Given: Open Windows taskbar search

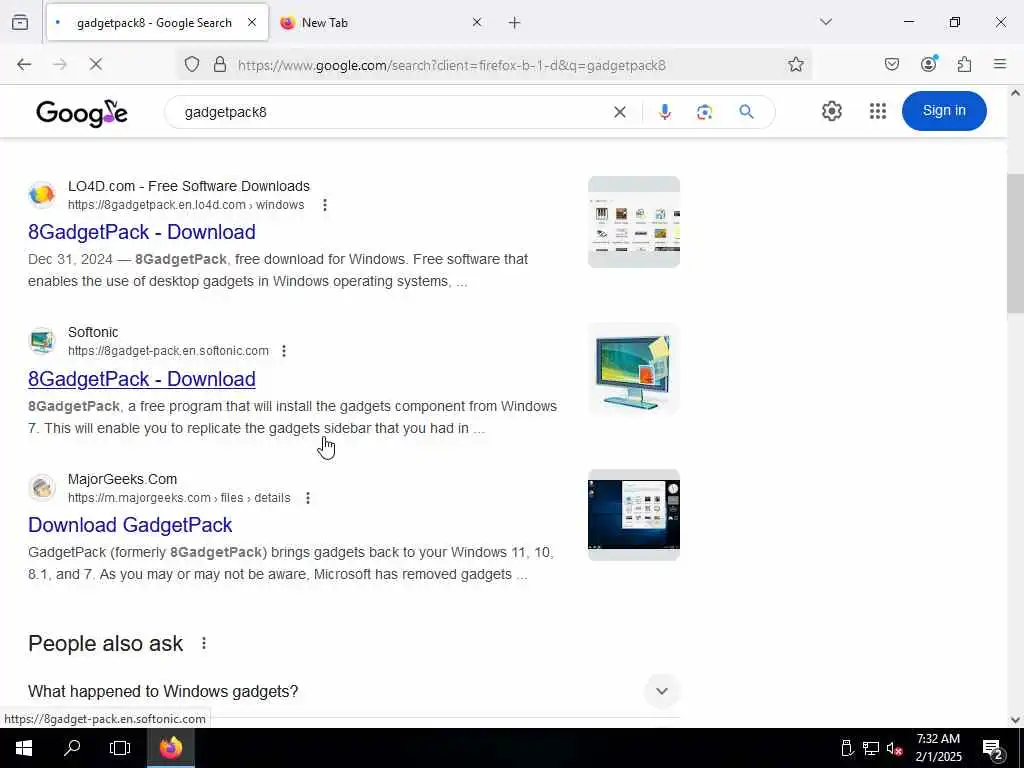Looking at the screenshot, I should click(x=72, y=748).
